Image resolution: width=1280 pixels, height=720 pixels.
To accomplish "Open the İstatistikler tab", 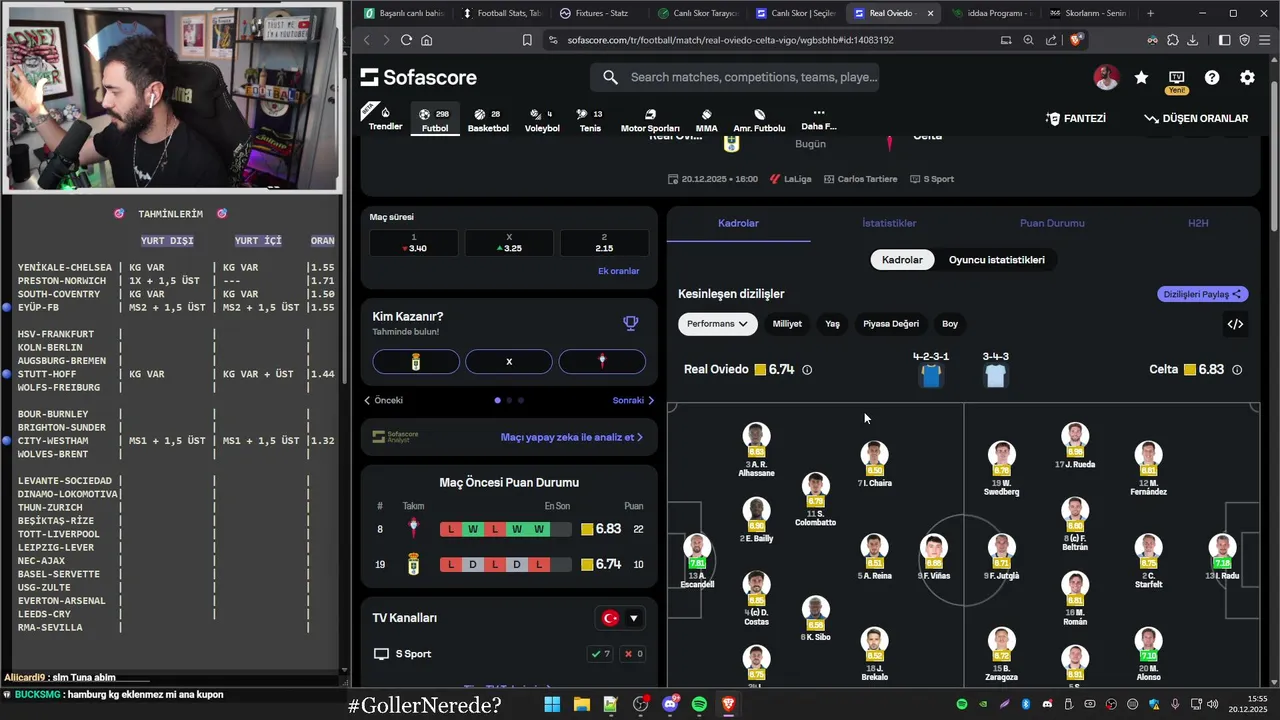I will [x=889, y=223].
